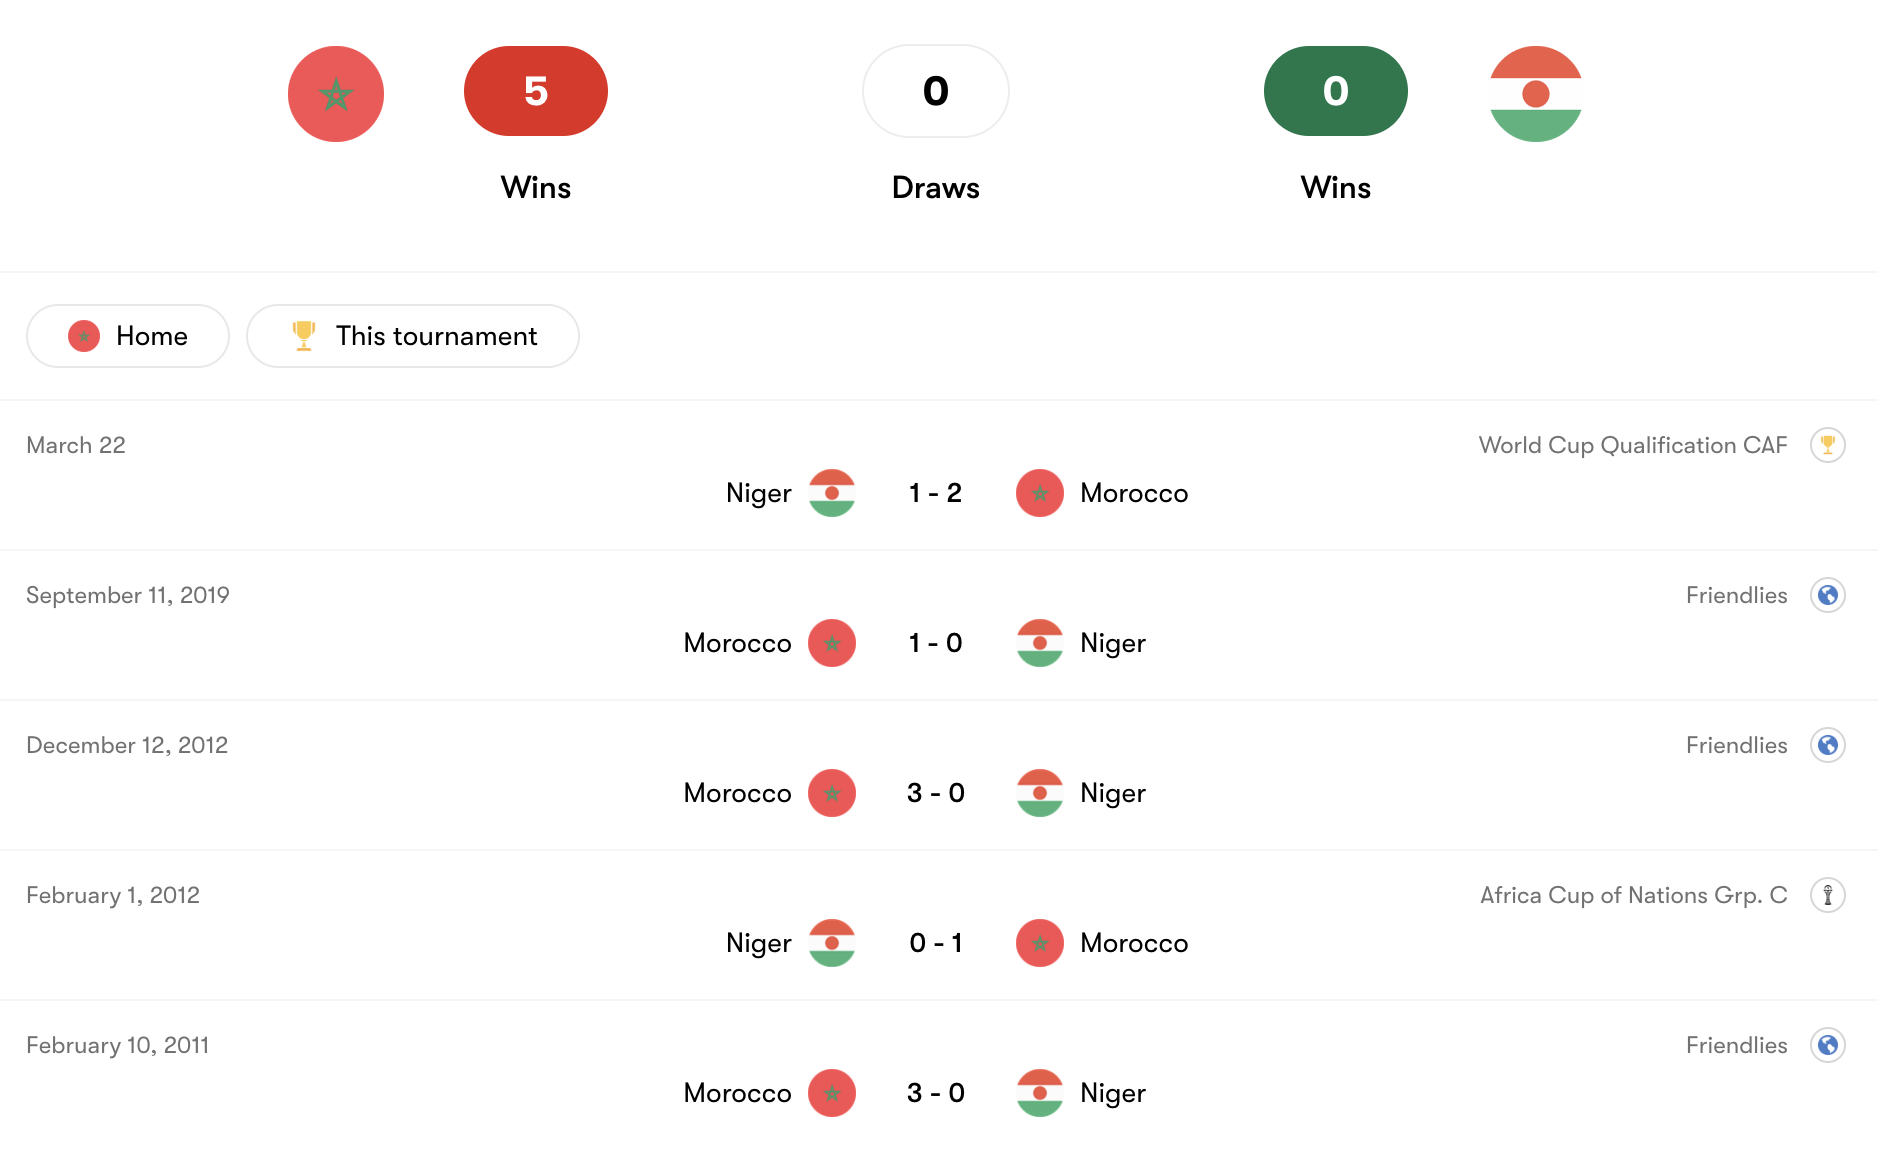Open the September 2019 1 - 0 match score
1878x1154 pixels.
[x=935, y=643]
